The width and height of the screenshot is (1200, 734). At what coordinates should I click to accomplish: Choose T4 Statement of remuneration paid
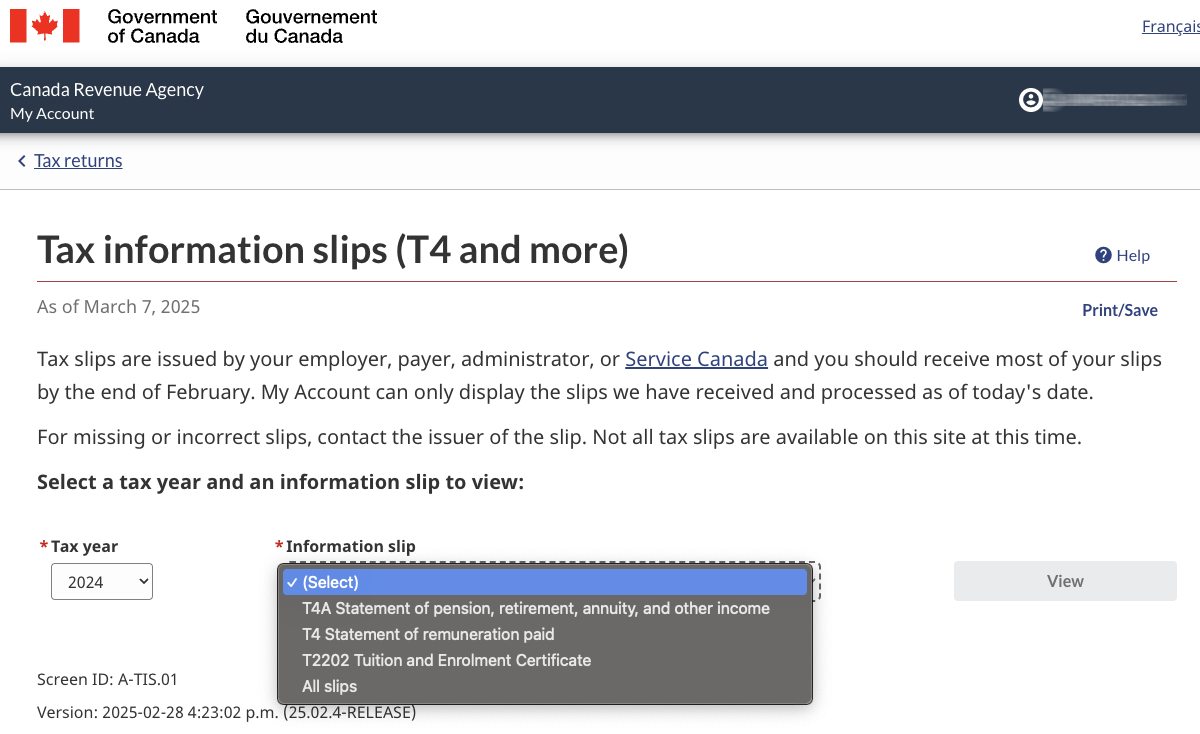(545, 634)
